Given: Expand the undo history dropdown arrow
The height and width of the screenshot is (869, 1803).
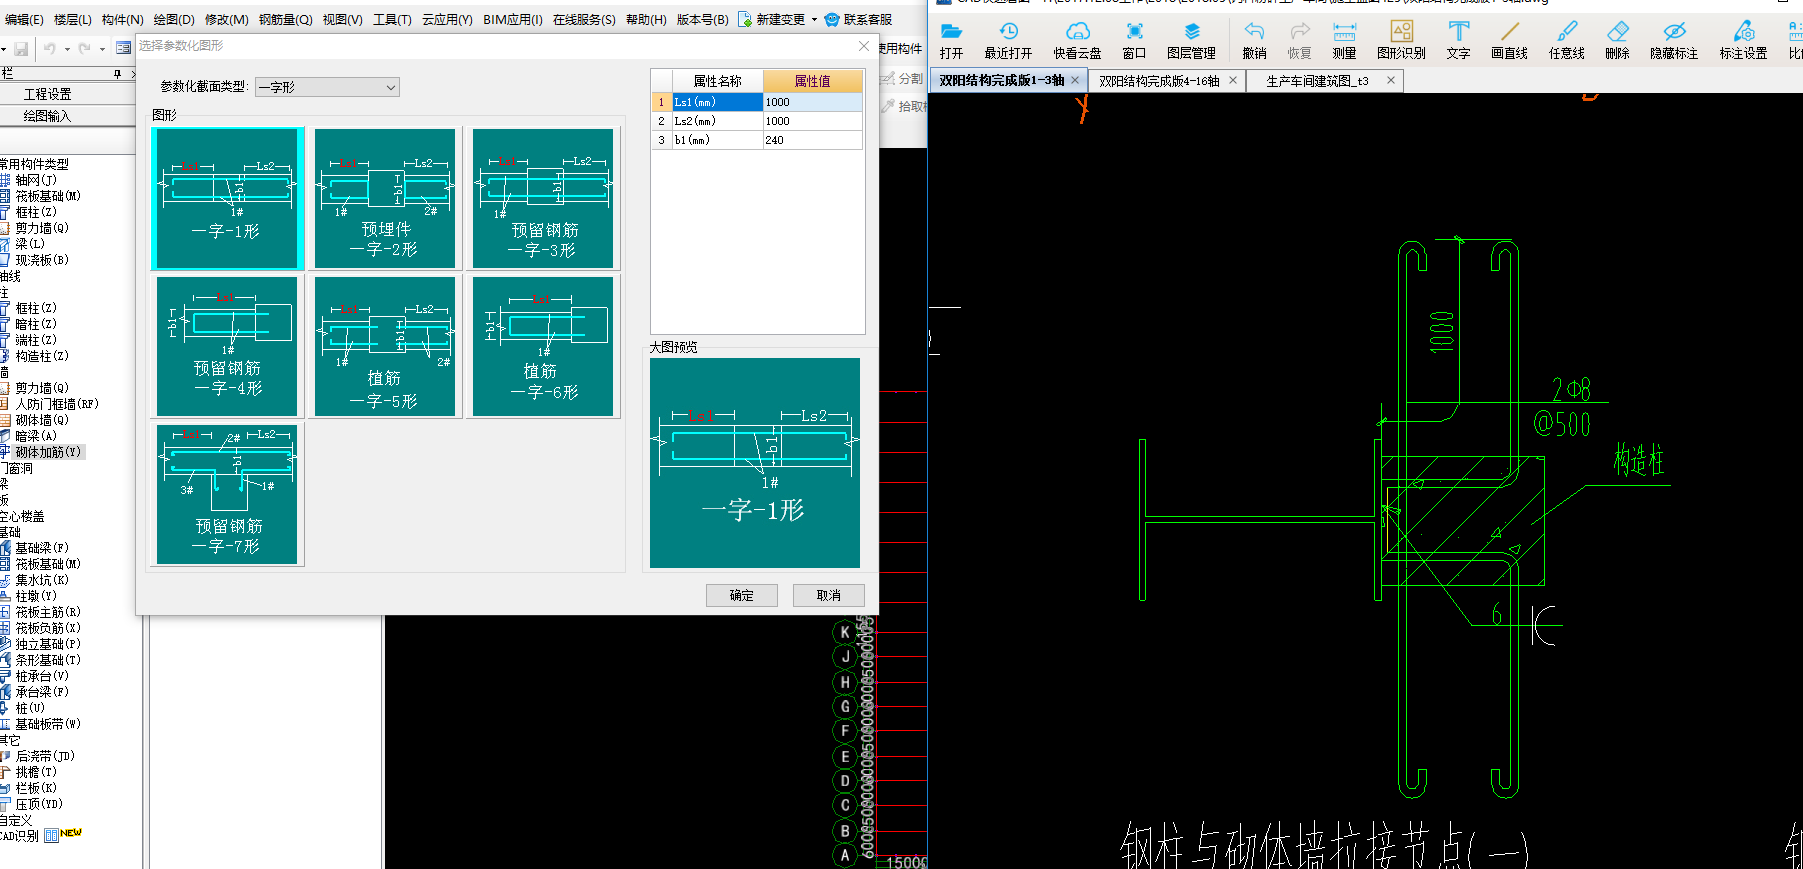Looking at the screenshot, I should click(67, 48).
